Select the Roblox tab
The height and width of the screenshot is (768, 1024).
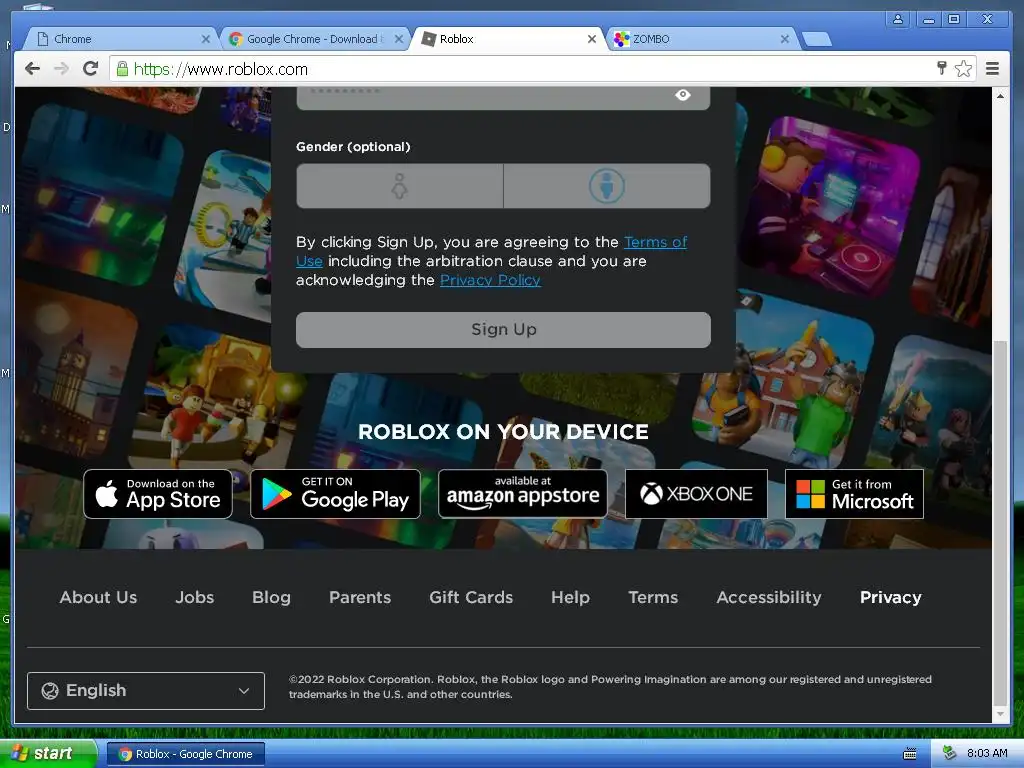[506, 39]
